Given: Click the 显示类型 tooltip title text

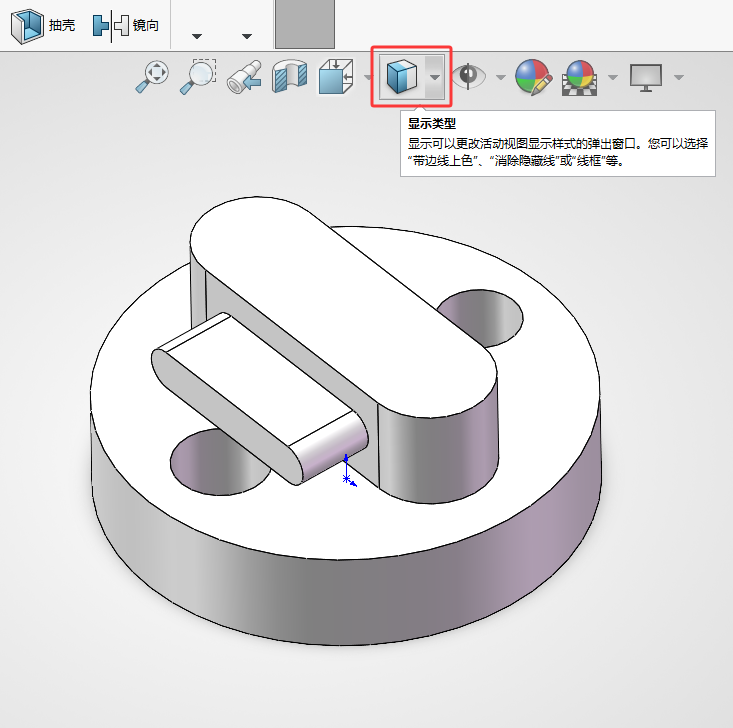Looking at the screenshot, I should coord(431,123).
